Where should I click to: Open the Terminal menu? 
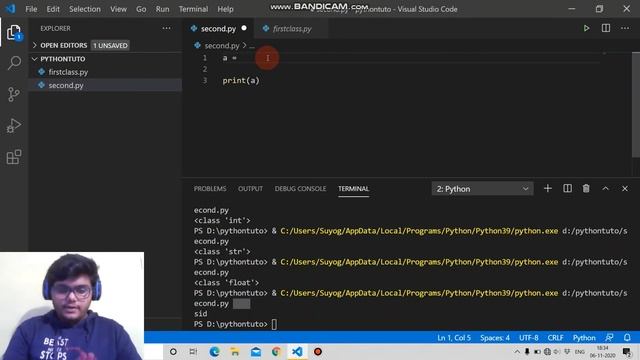point(193,9)
